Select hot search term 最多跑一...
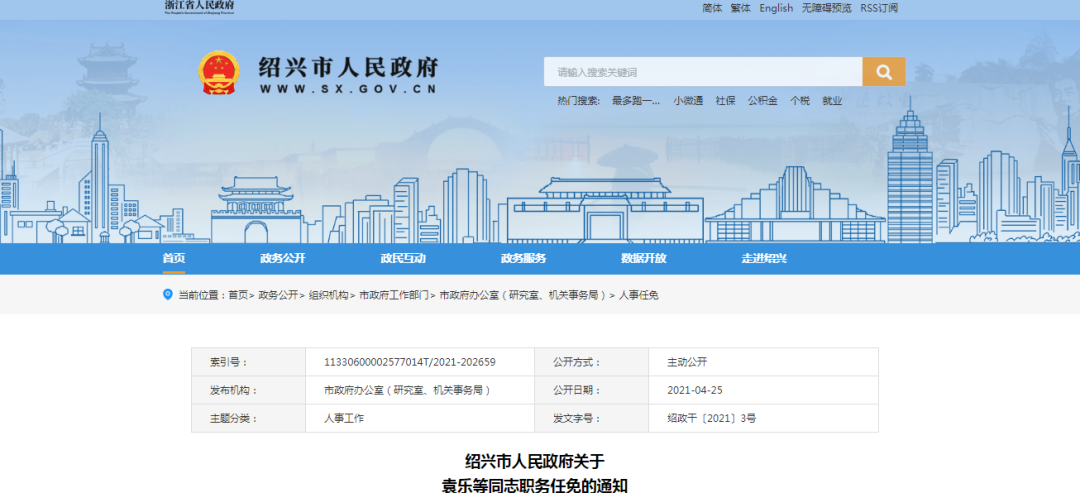This screenshot has width=1080, height=493. [636, 101]
